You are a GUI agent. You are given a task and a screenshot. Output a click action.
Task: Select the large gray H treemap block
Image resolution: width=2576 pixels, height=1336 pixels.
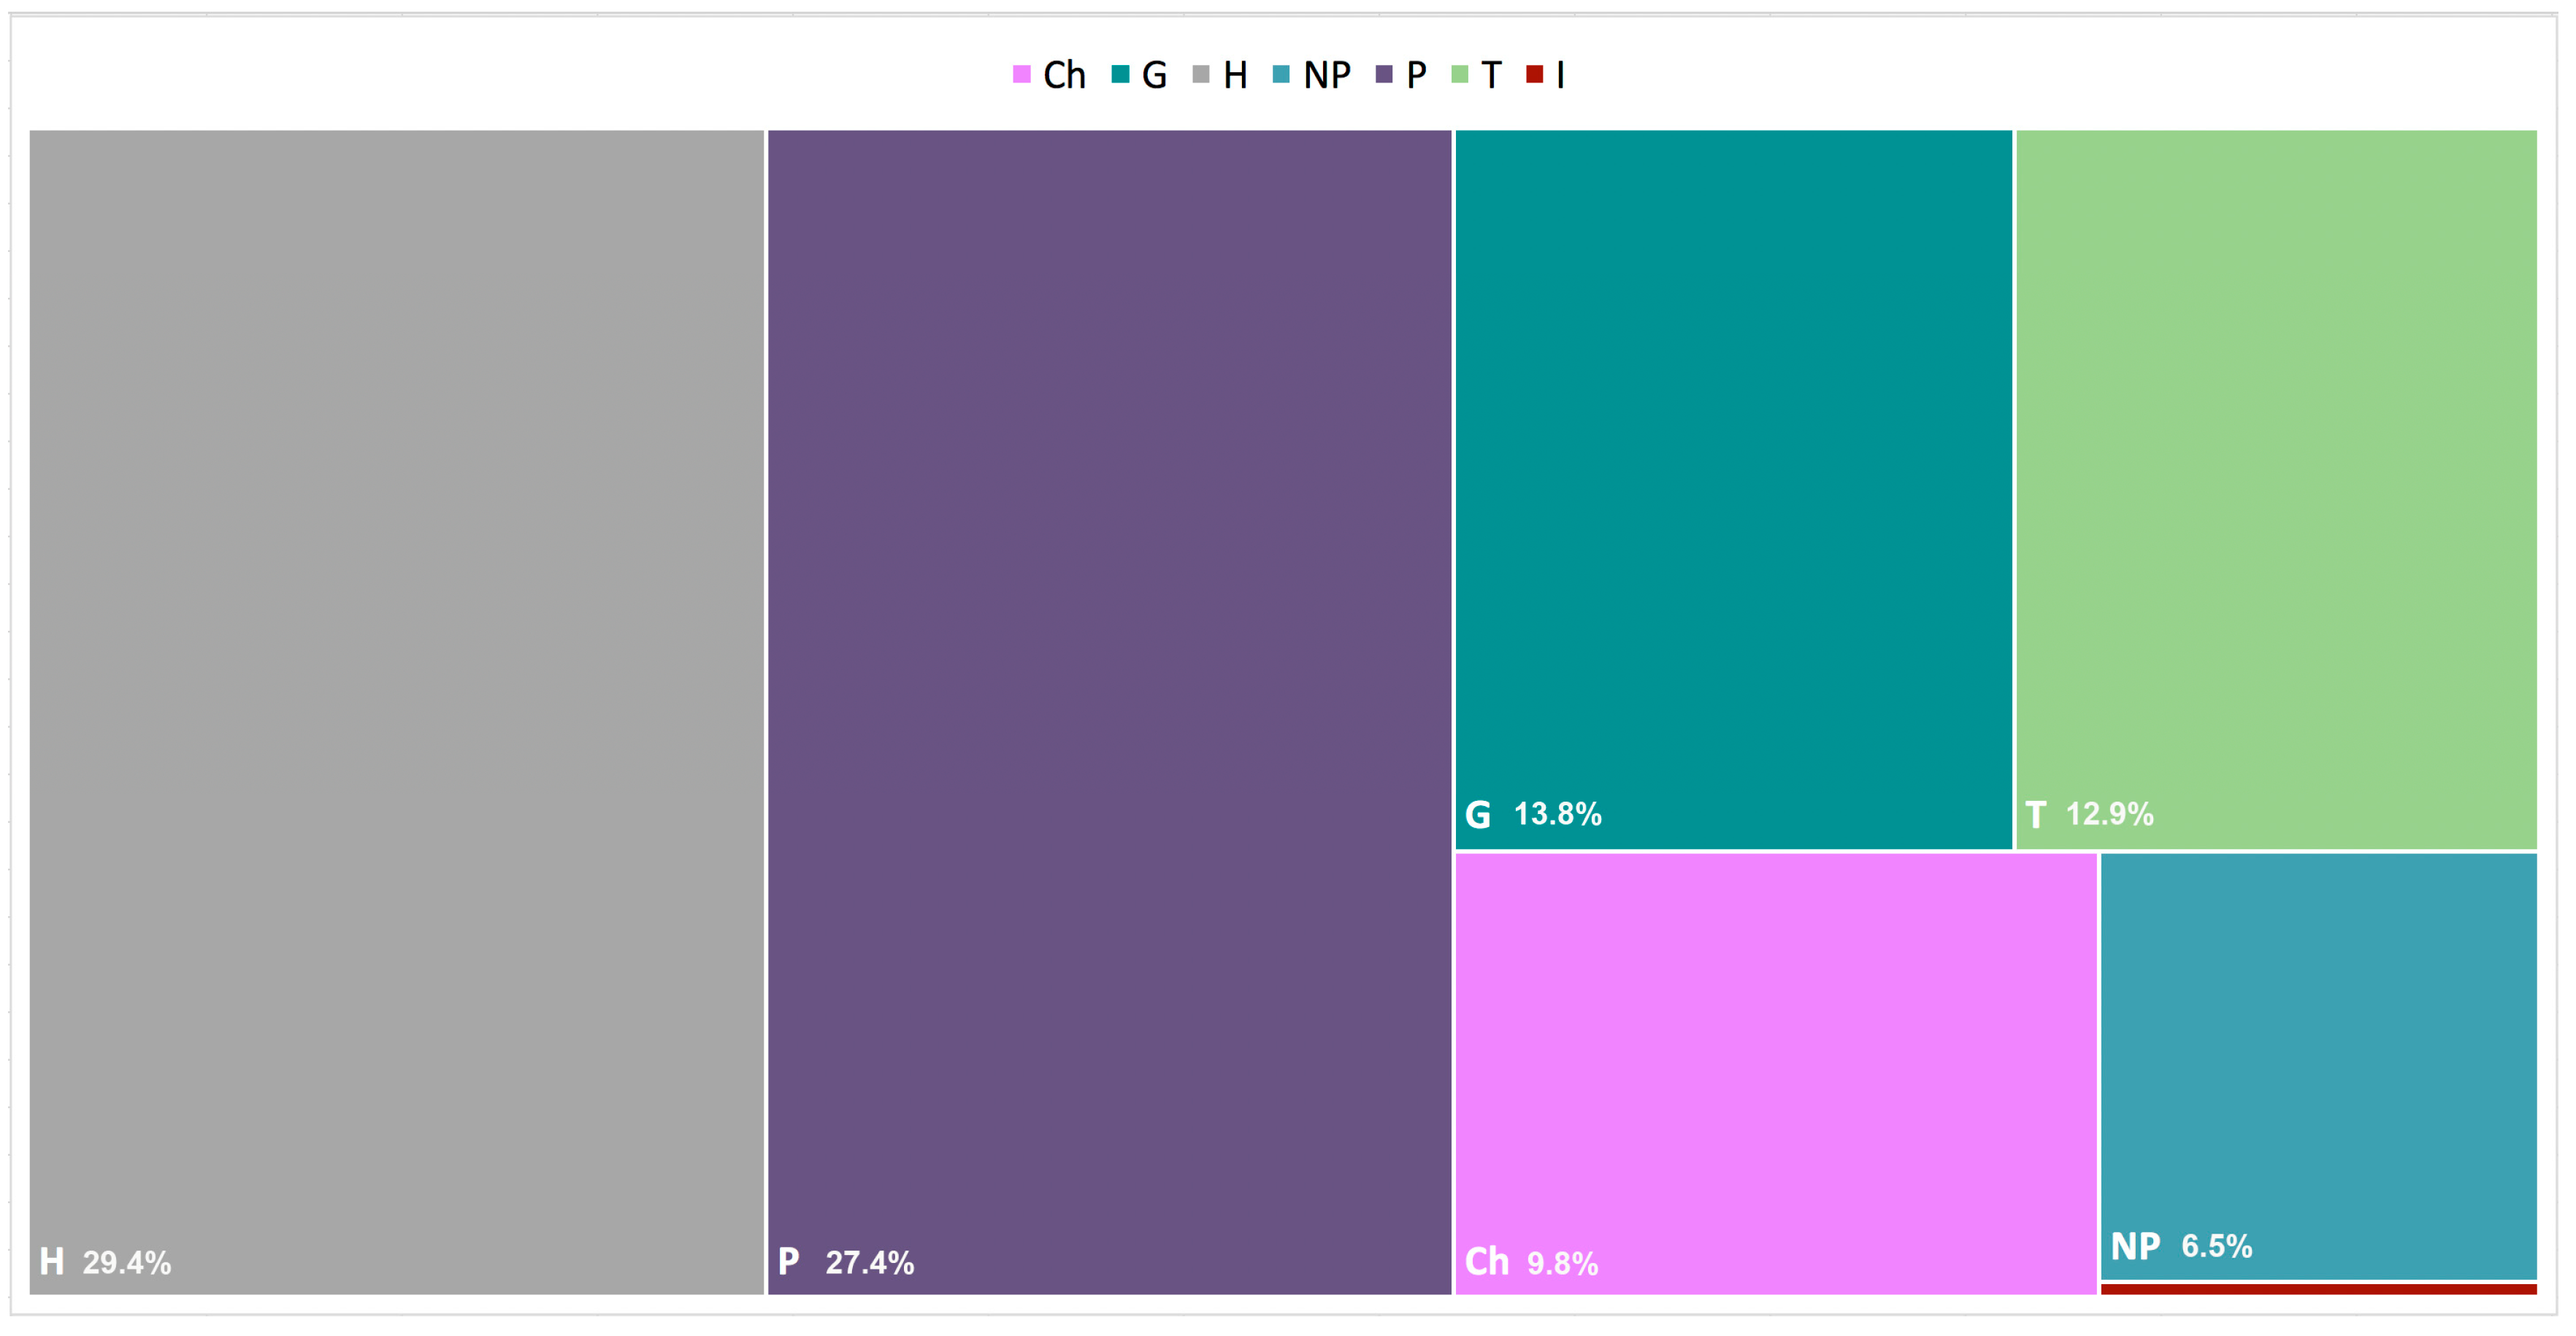pos(396,650)
